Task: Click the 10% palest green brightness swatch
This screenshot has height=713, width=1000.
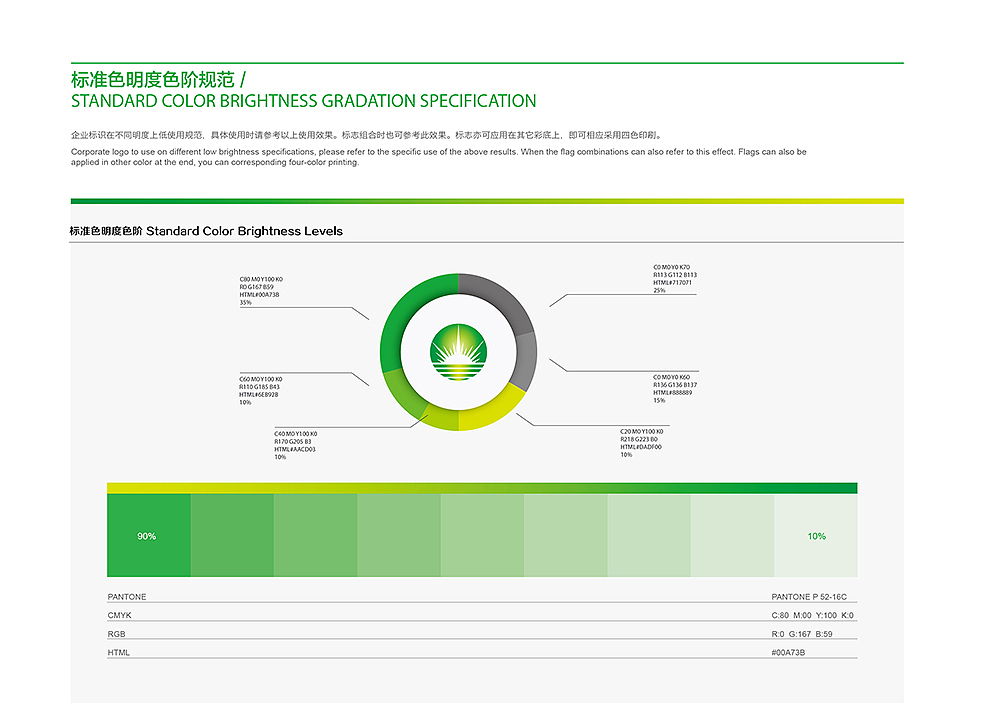Action: [816, 535]
